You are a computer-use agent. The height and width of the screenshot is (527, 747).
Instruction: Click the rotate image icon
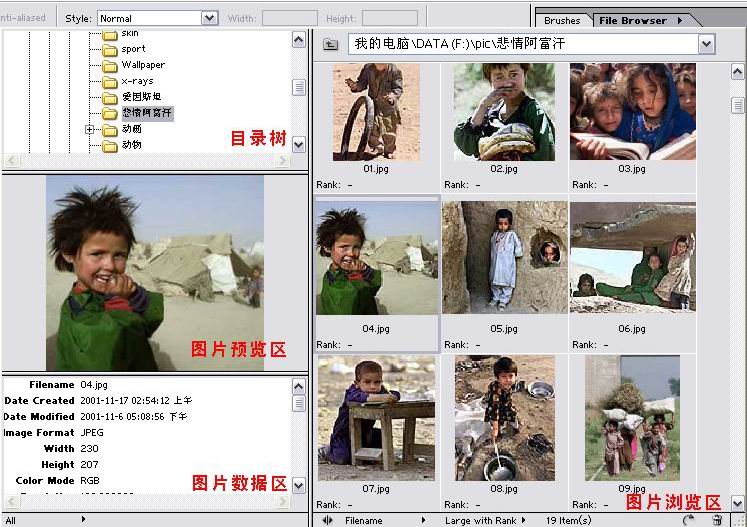(689, 520)
